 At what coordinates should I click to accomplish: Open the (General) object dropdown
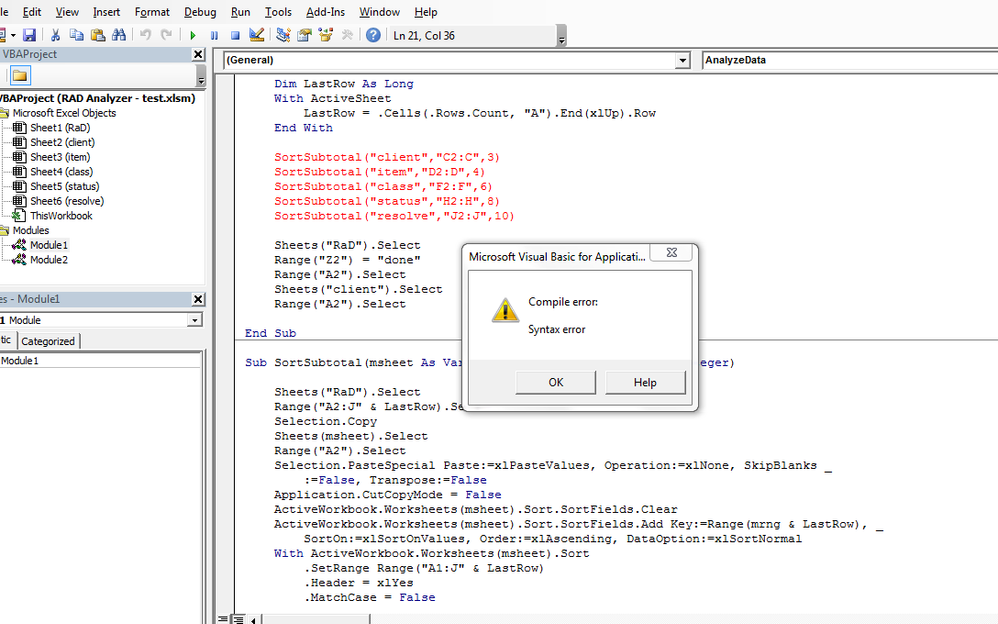point(683,60)
